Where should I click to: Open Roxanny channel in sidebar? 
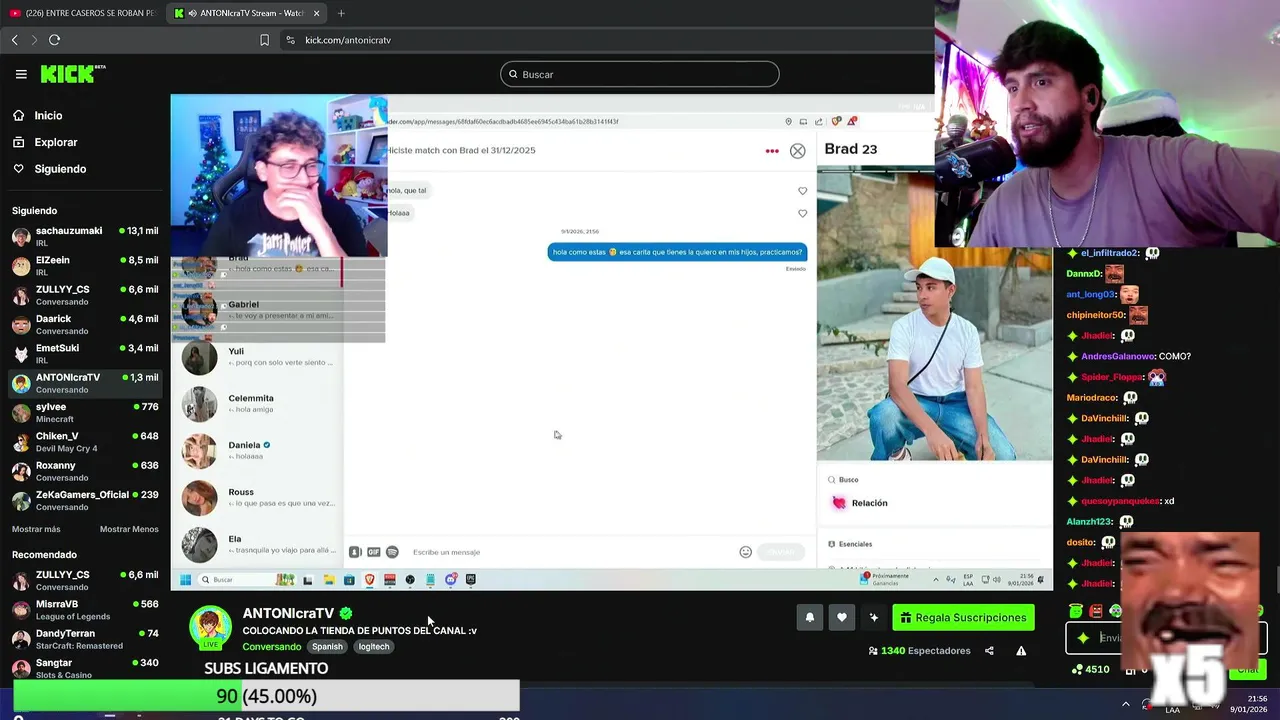pos(85,471)
